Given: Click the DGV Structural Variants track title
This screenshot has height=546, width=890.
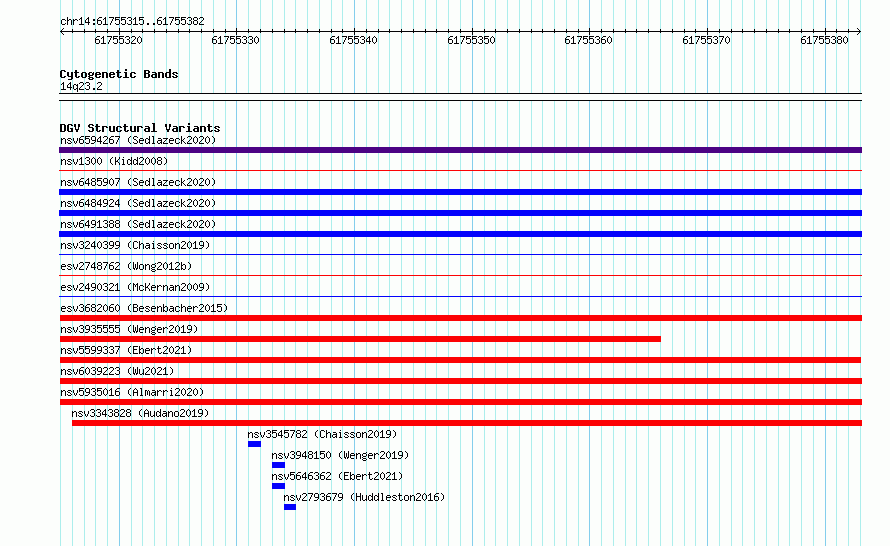Looking at the screenshot, I should [140, 128].
